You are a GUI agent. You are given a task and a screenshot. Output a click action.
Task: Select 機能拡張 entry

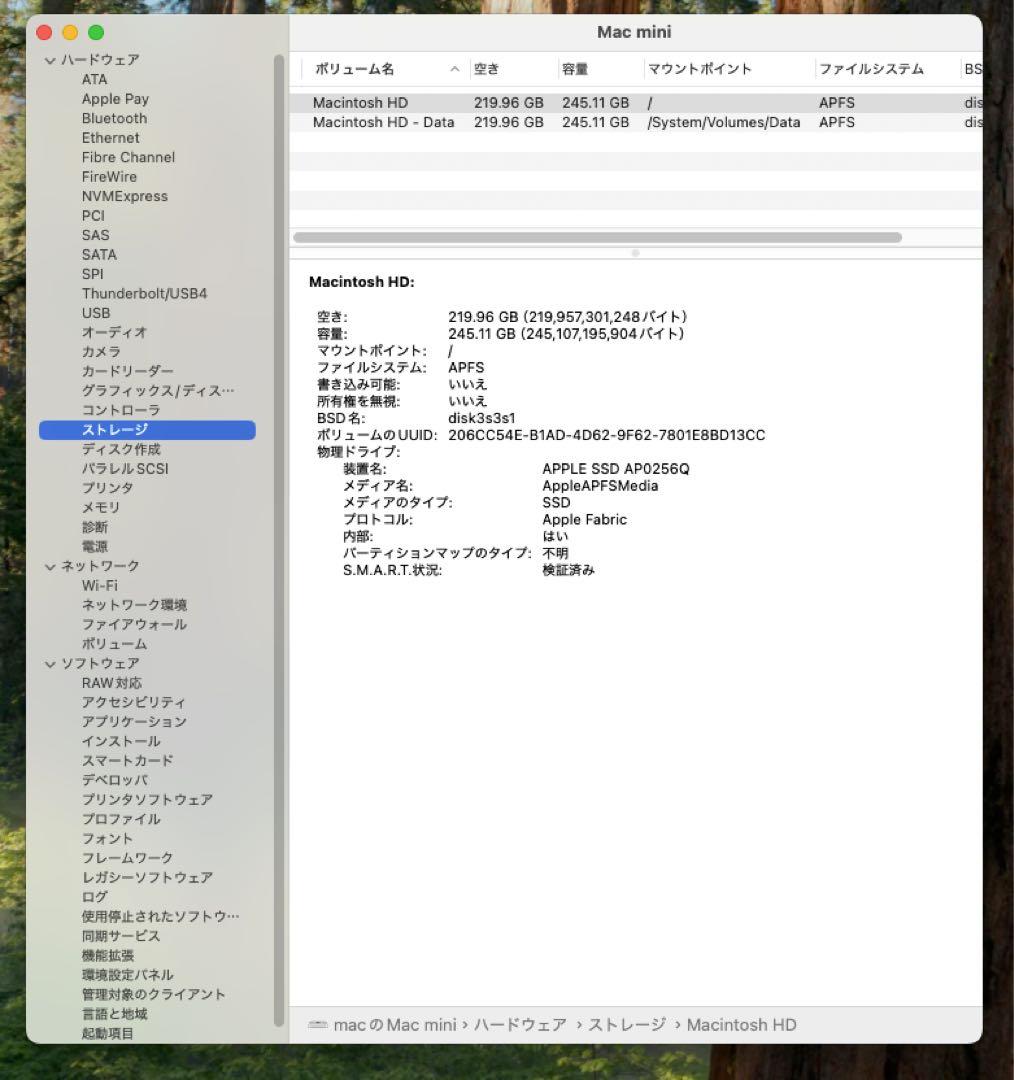(107, 955)
